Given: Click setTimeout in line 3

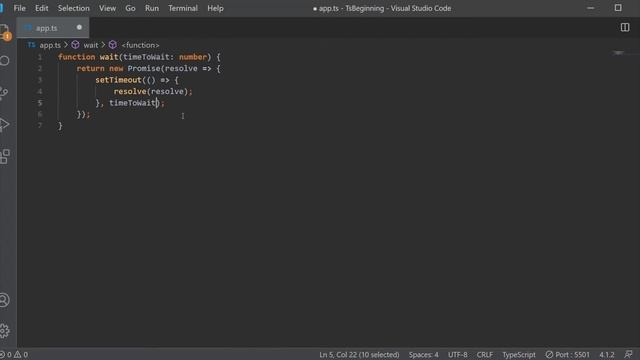Looking at the screenshot, I should (x=118, y=80).
